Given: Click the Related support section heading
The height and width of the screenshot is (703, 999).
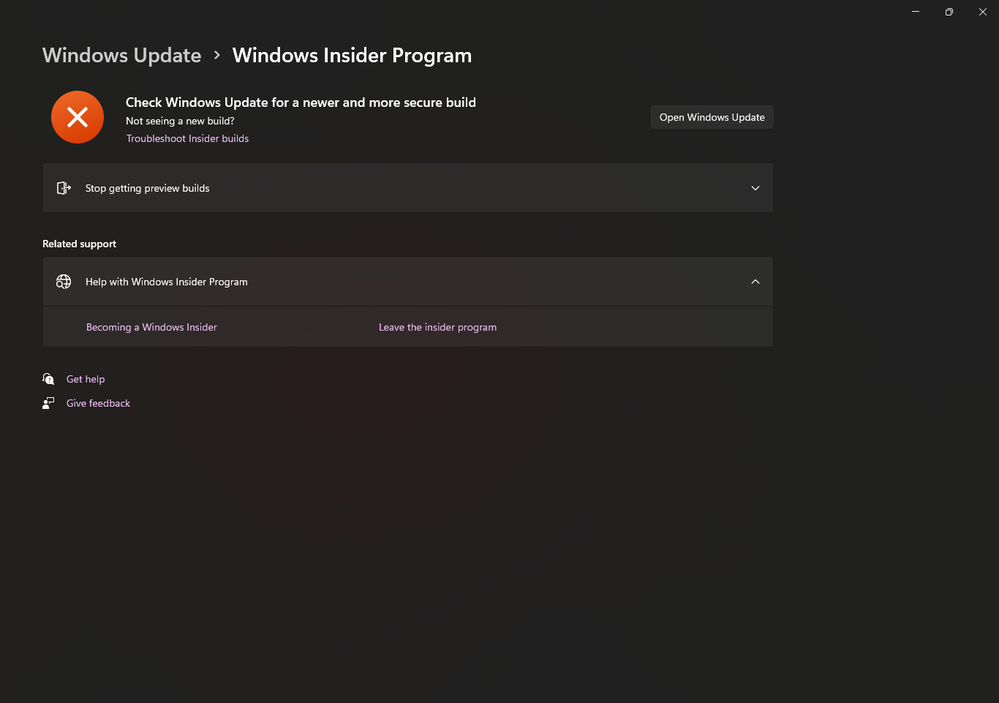Looking at the screenshot, I should 79,243.
